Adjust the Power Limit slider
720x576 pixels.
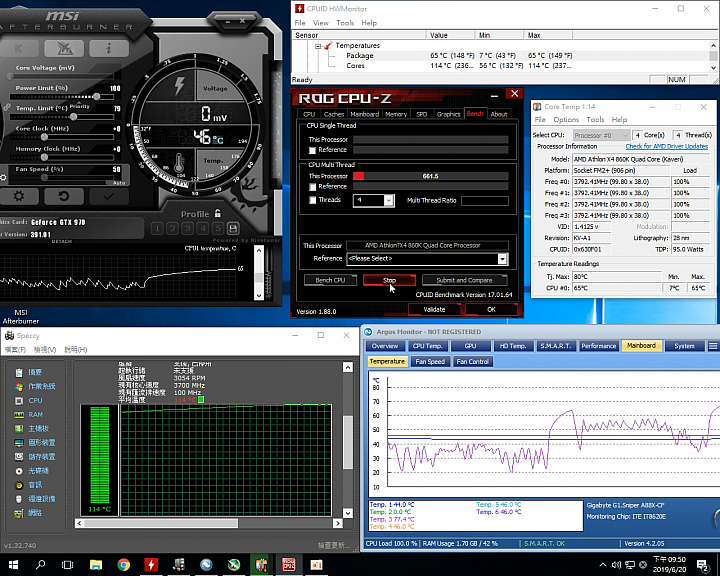tap(96, 96)
